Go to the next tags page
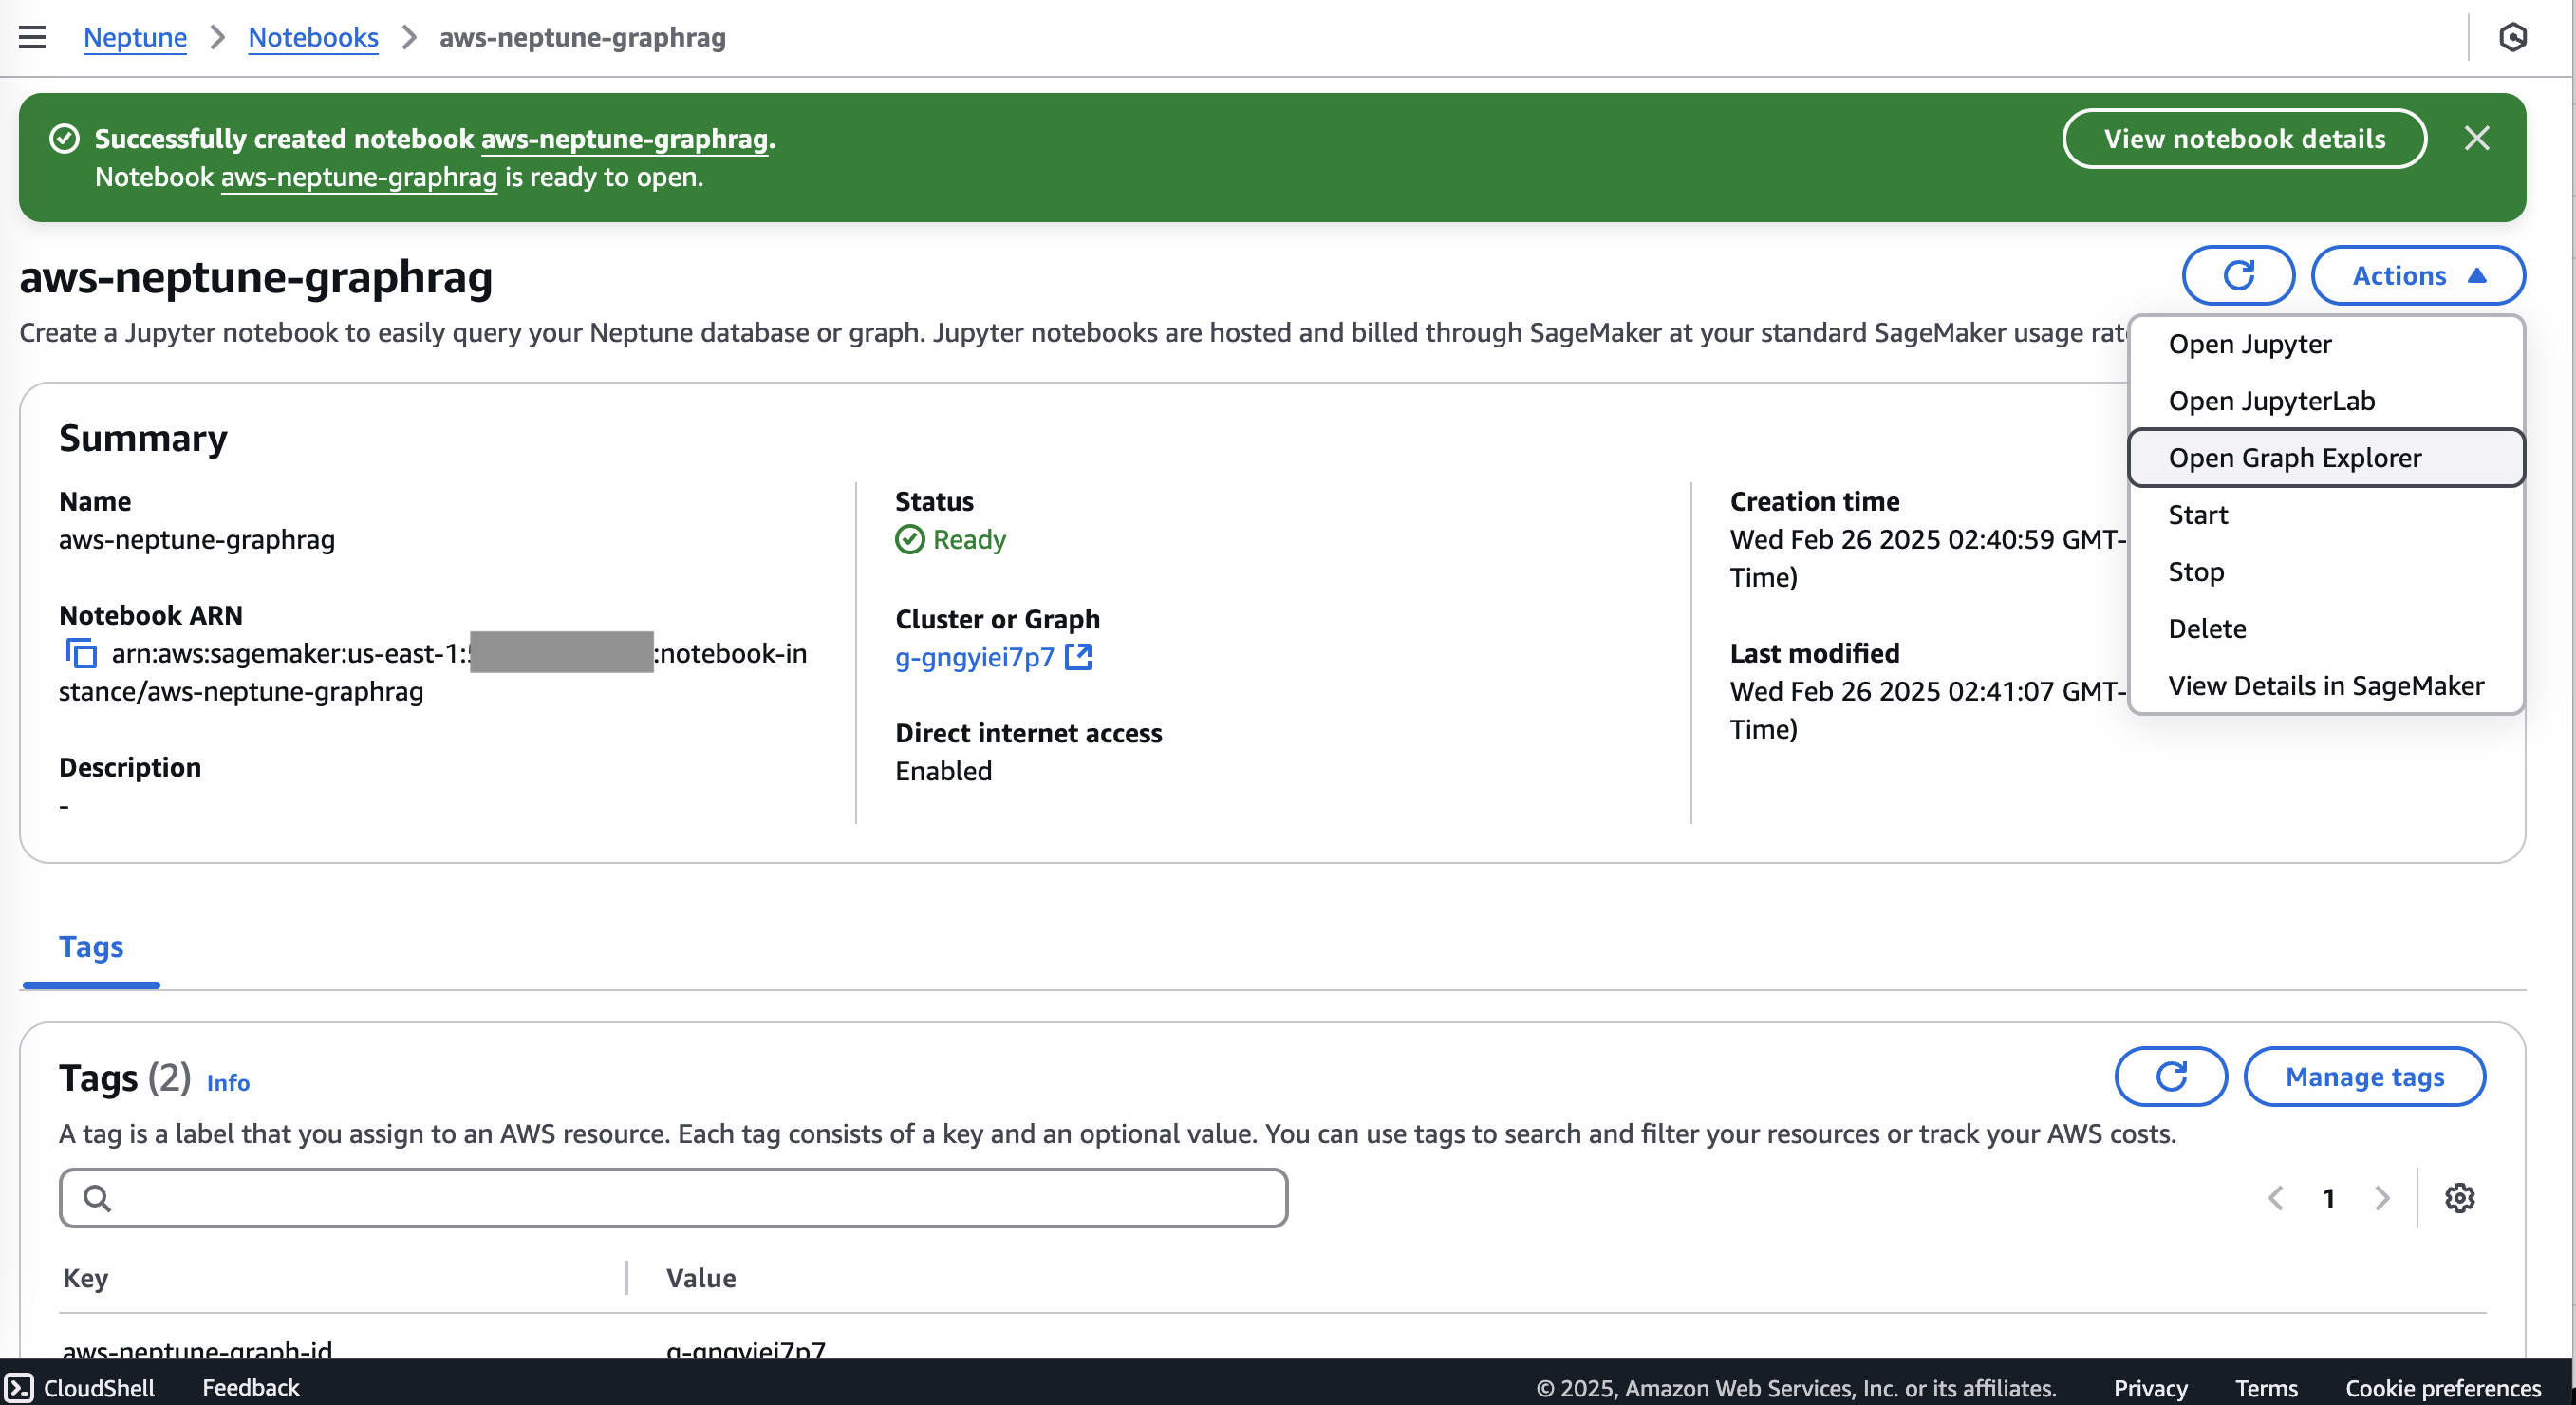 (x=2383, y=1198)
